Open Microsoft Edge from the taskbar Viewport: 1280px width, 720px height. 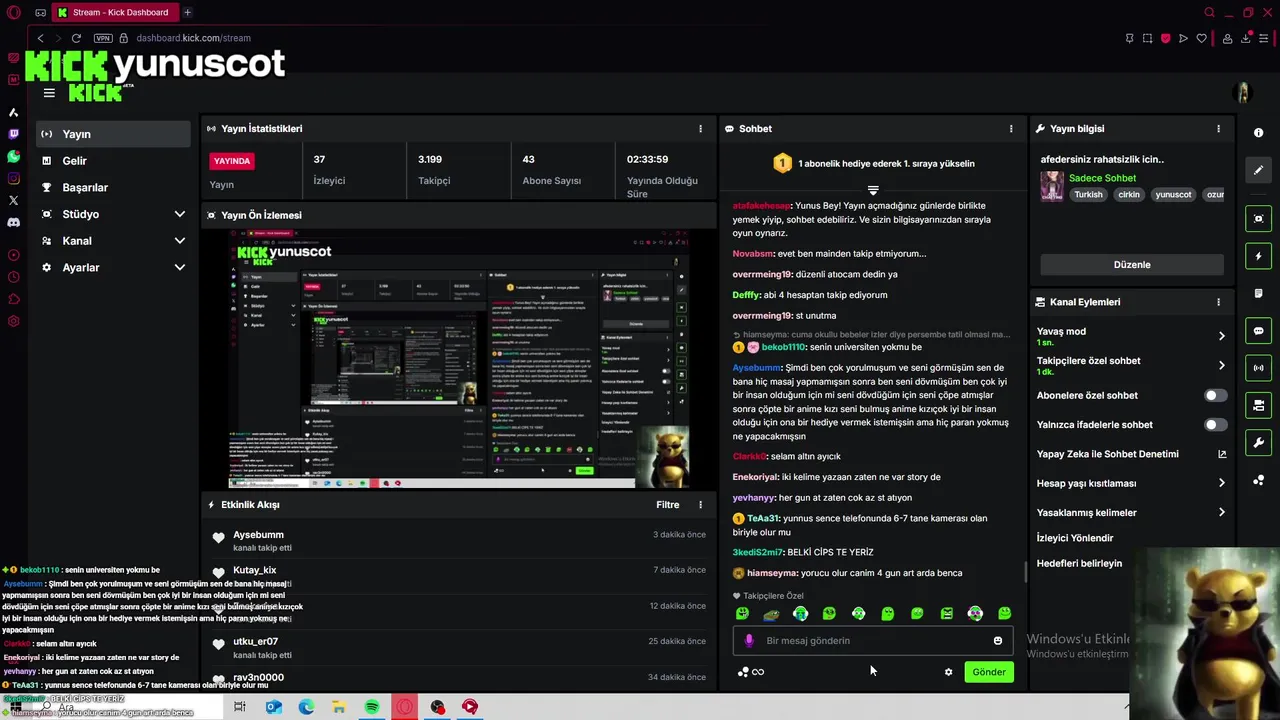pos(306,707)
